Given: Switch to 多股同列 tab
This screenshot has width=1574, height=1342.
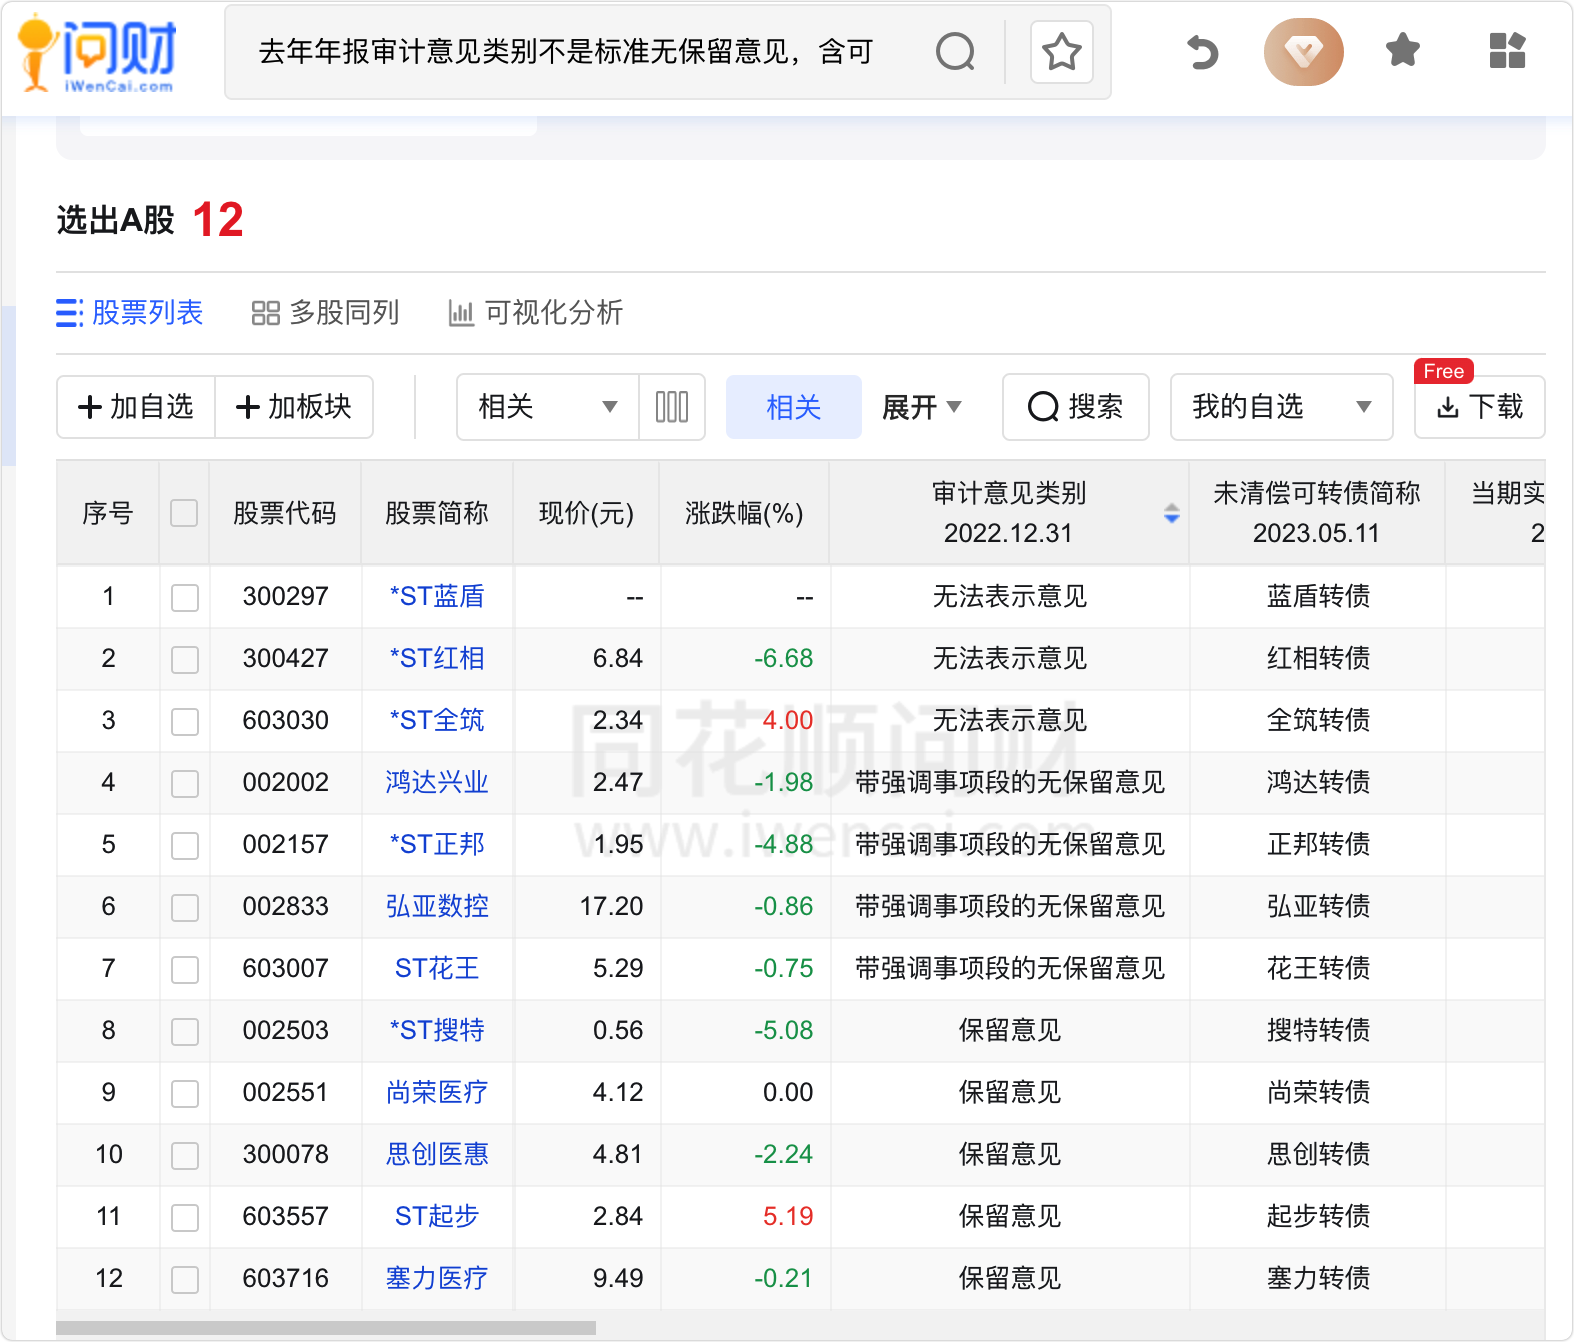Looking at the screenshot, I should 325,313.
